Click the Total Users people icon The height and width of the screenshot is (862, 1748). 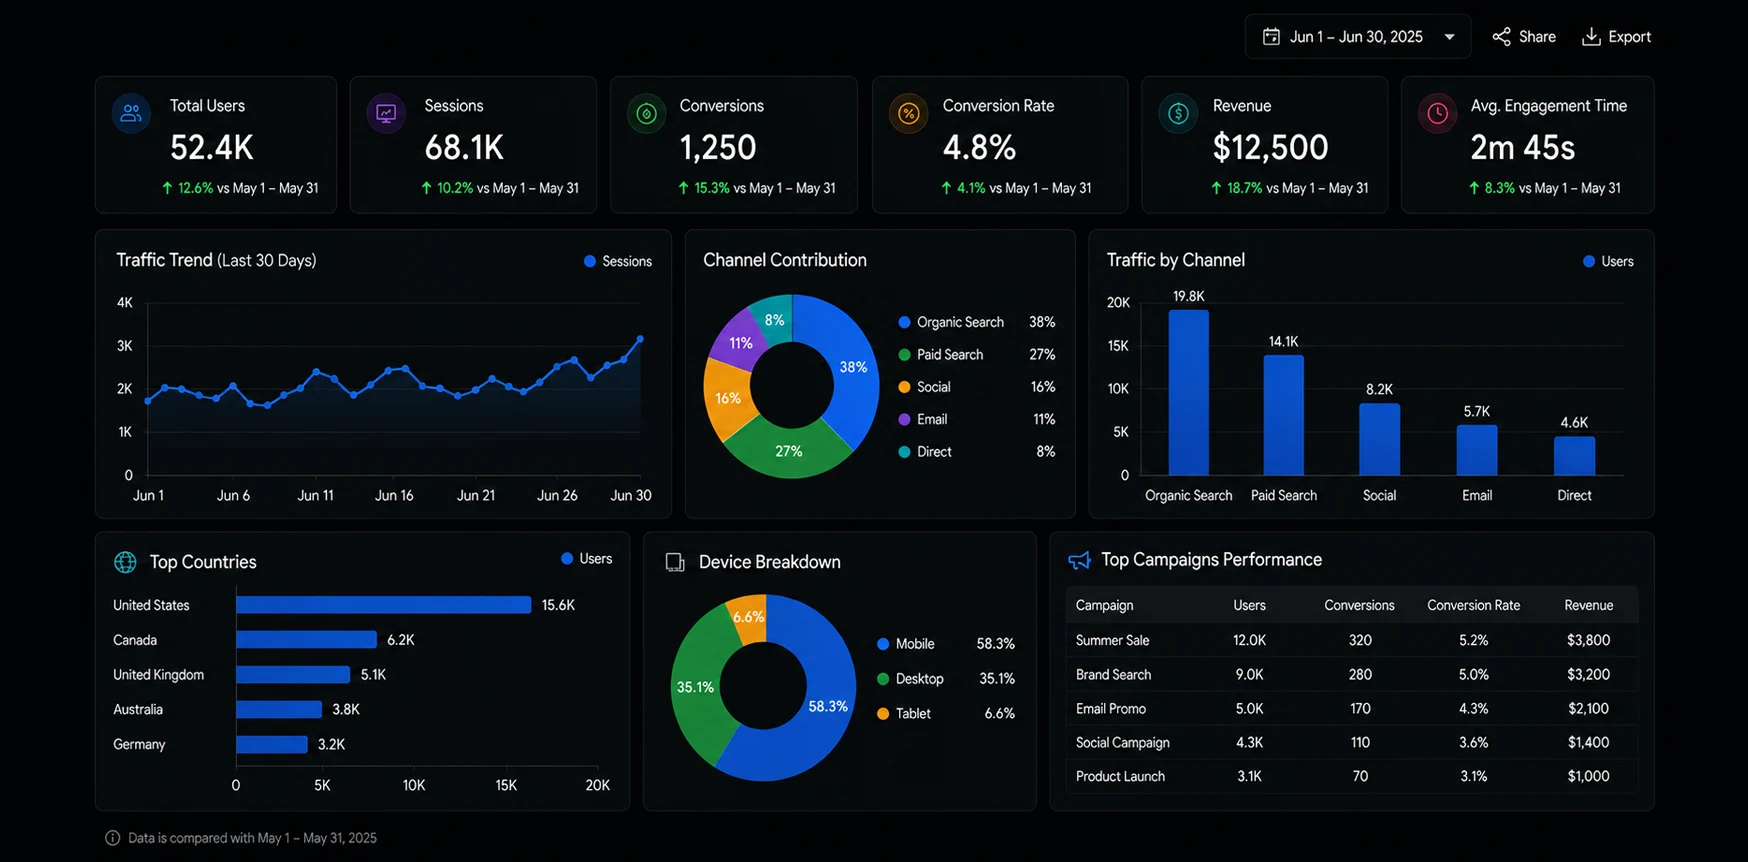(x=131, y=113)
